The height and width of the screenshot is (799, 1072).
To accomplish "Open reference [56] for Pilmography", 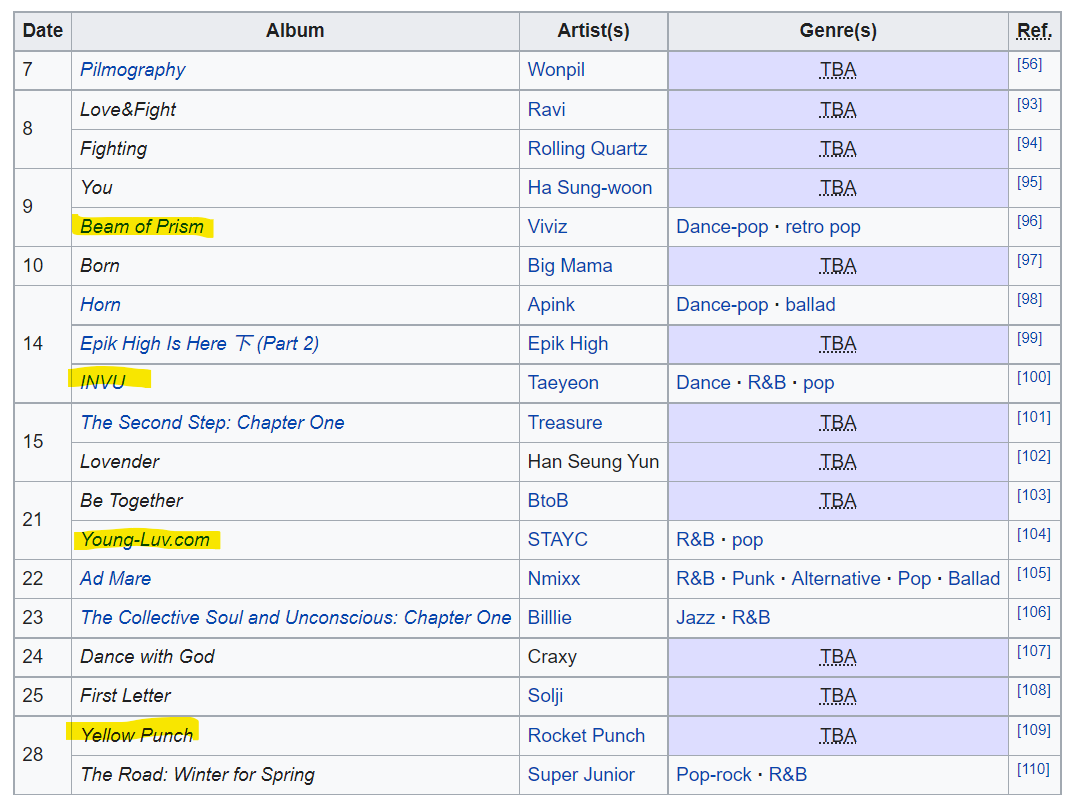I will pyautogui.click(x=1029, y=64).
